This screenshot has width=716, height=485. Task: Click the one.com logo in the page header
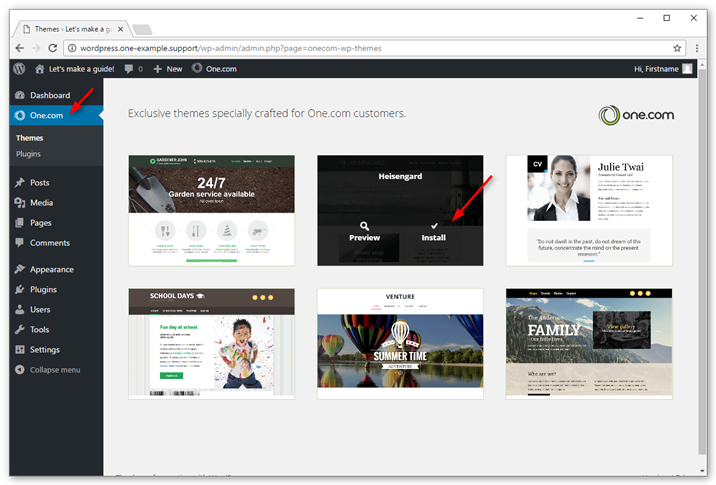(636, 115)
